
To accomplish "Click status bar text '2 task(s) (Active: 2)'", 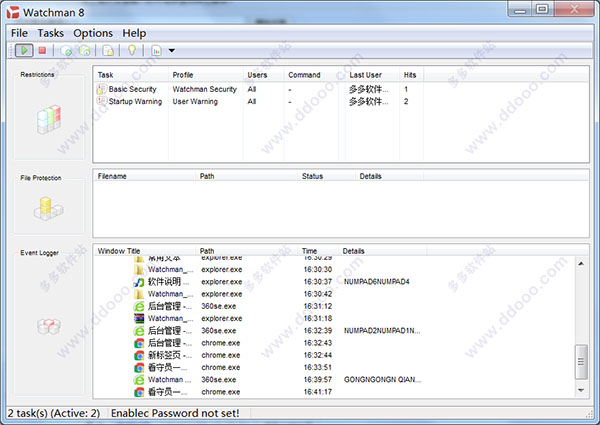I will point(54,414).
